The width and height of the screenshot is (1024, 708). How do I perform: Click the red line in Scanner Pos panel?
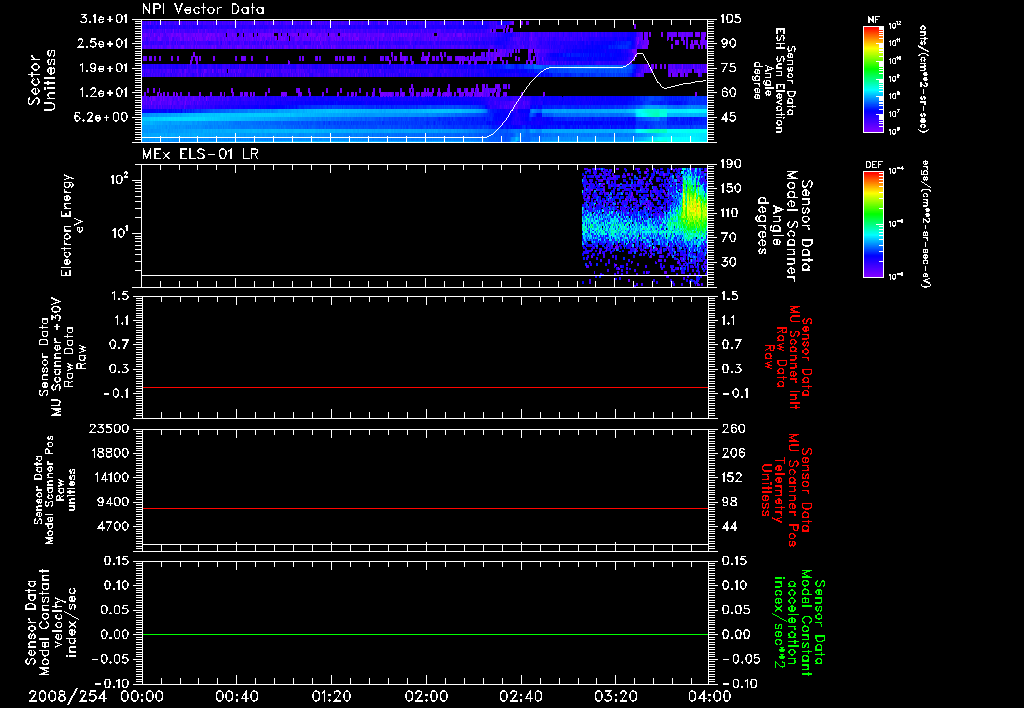pos(425,508)
